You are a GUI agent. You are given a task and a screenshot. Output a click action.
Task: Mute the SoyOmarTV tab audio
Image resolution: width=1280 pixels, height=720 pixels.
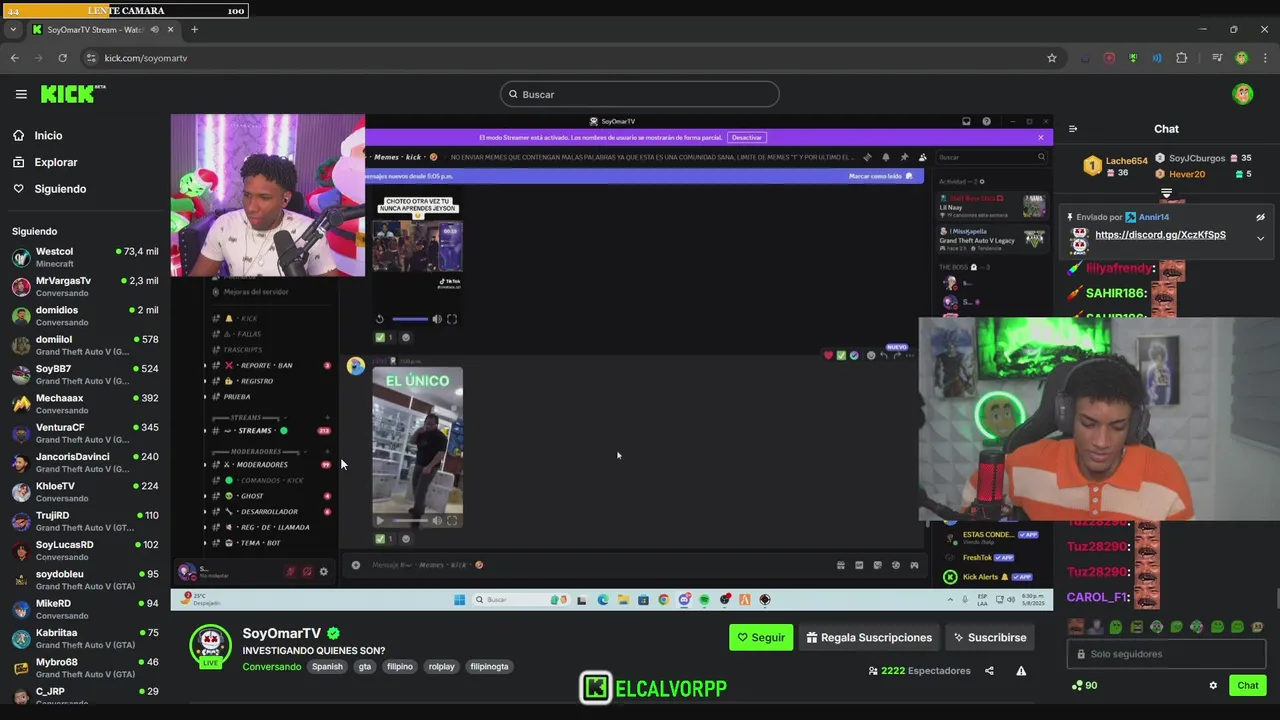(x=154, y=29)
